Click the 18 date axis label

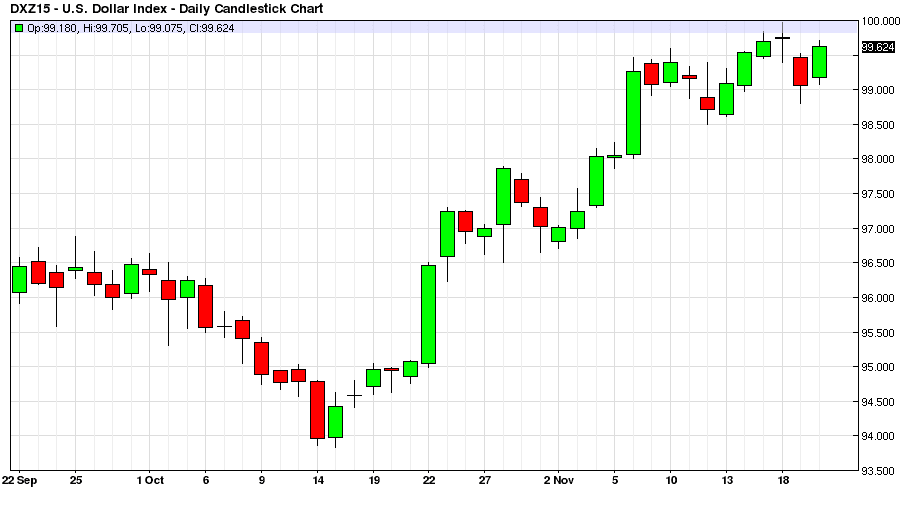pos(783,480)
